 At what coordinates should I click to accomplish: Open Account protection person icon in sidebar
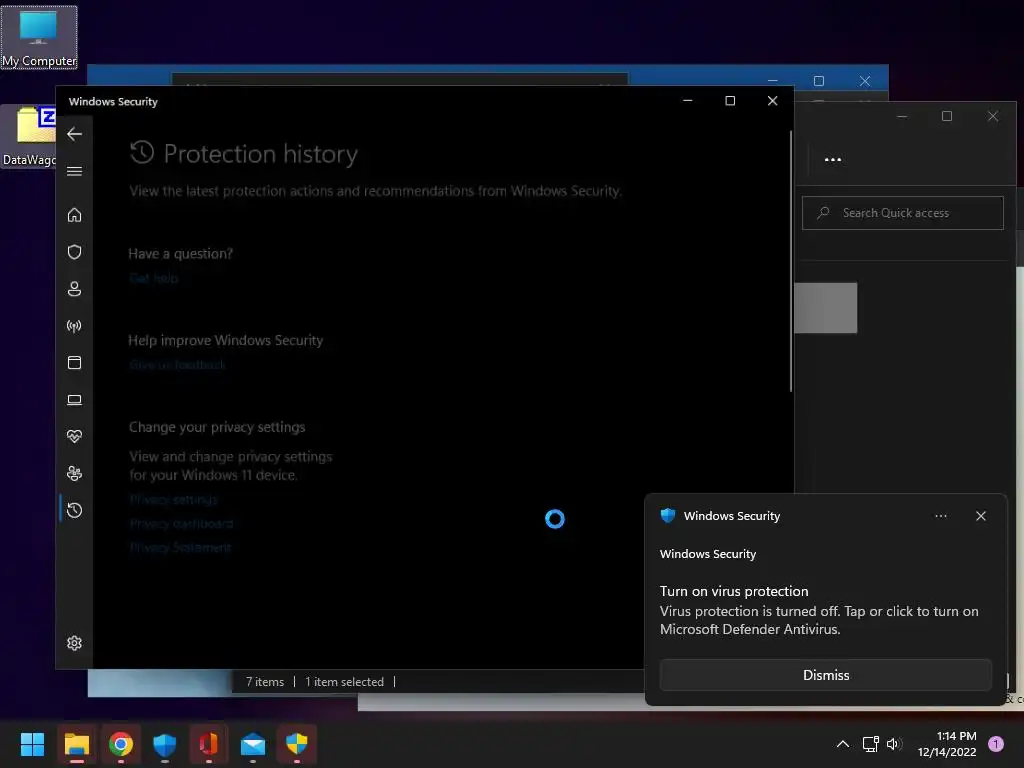[x=74, y=289]
